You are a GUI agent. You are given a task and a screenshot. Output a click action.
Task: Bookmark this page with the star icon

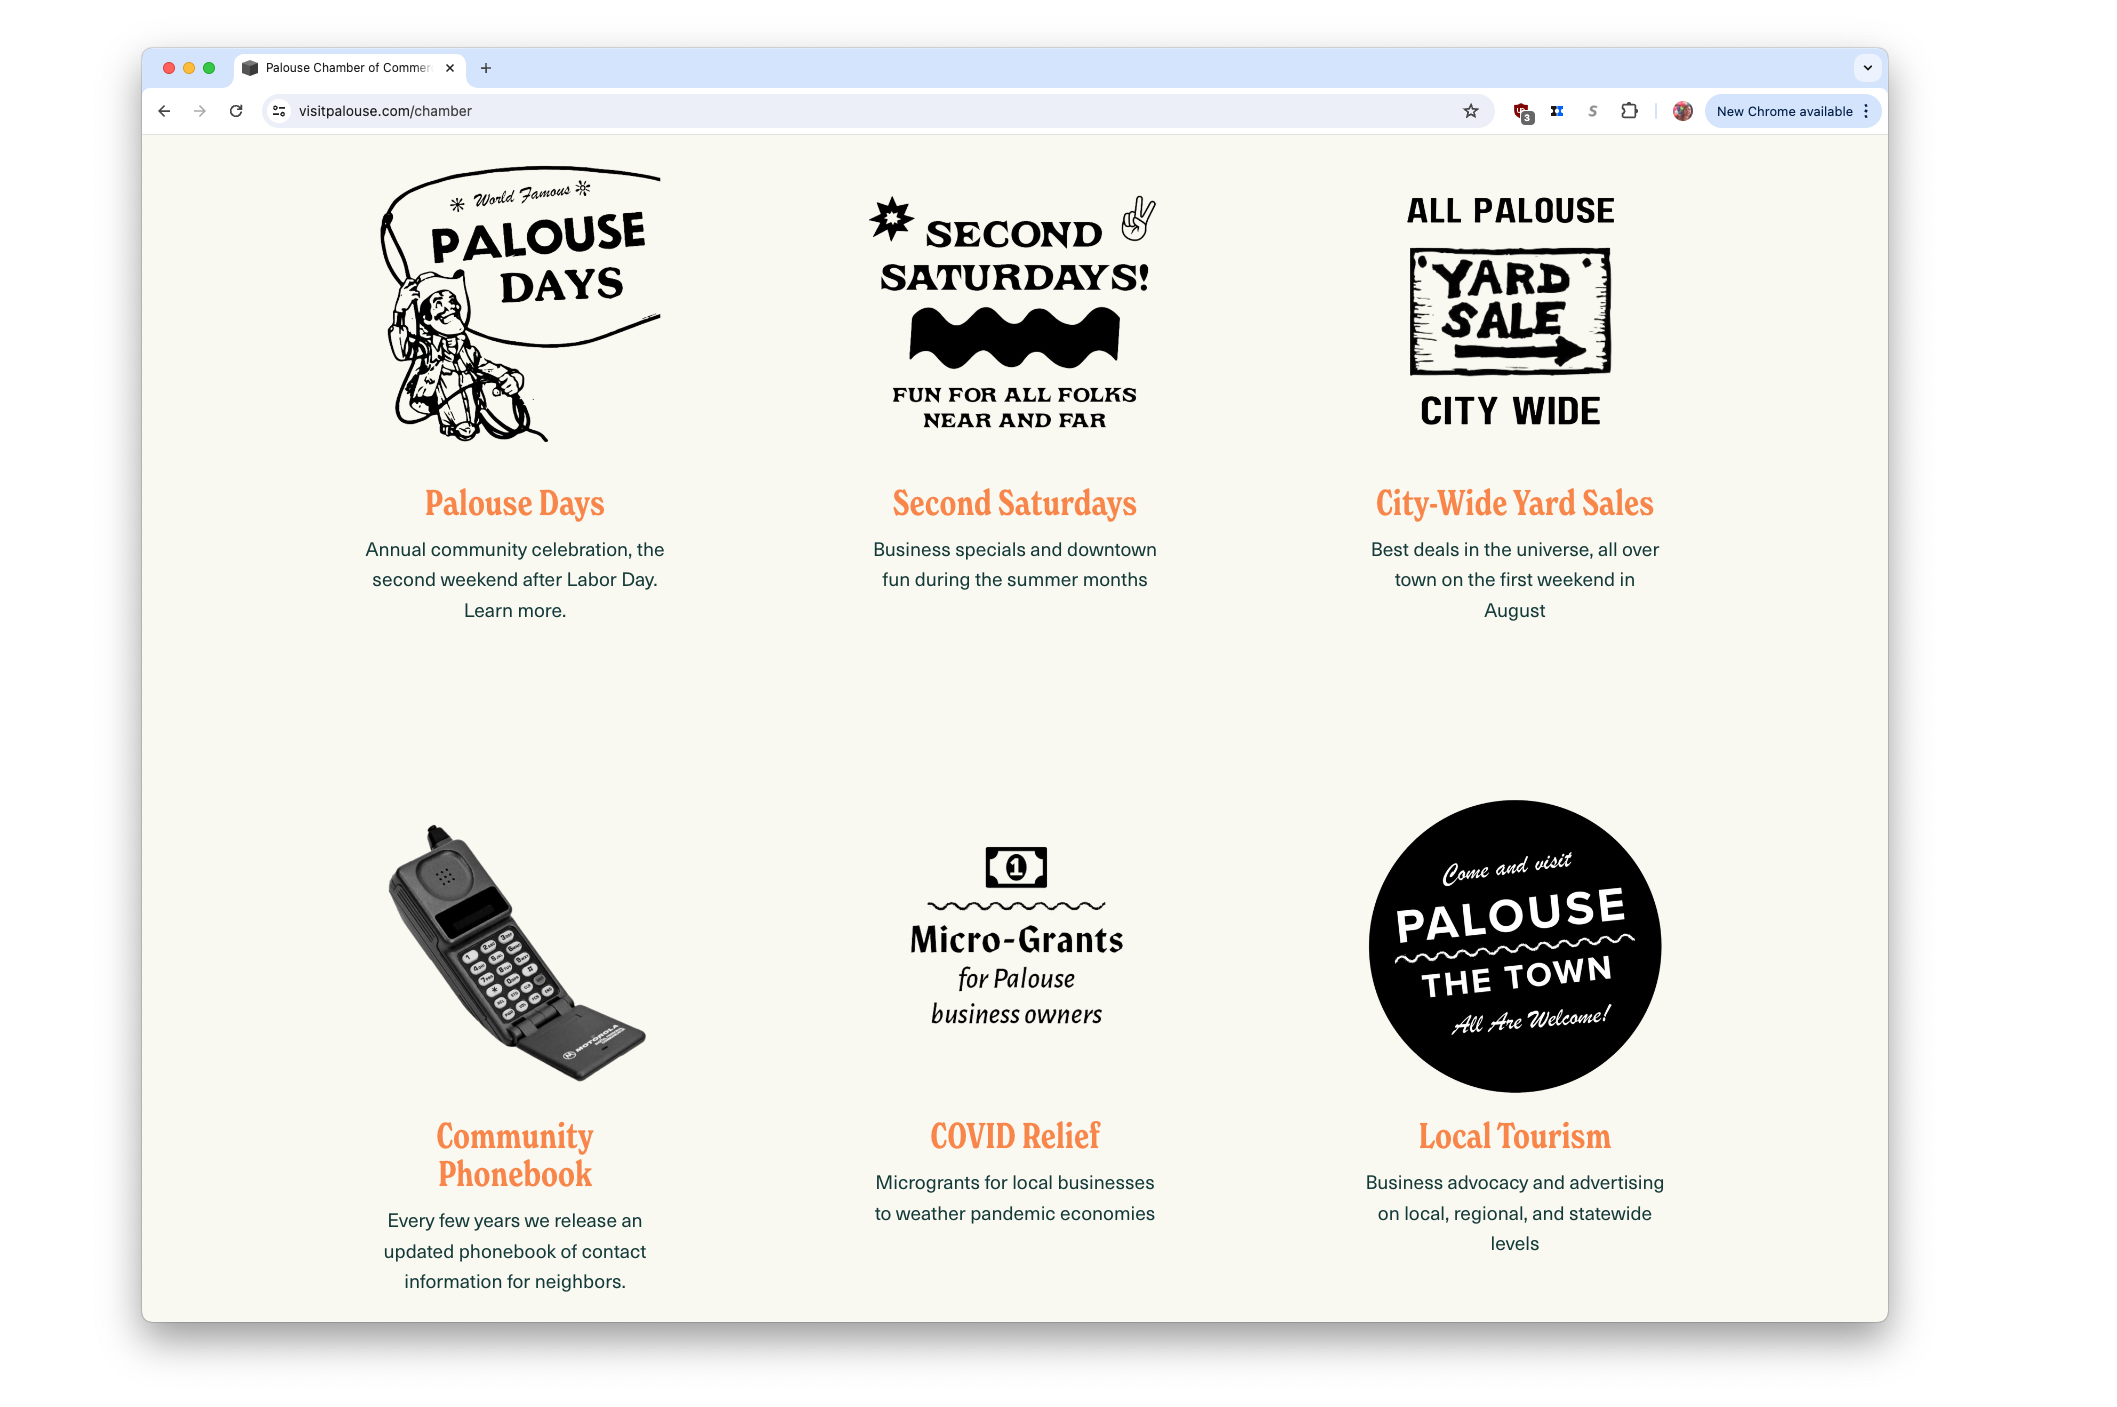(x=1470, y=111)
